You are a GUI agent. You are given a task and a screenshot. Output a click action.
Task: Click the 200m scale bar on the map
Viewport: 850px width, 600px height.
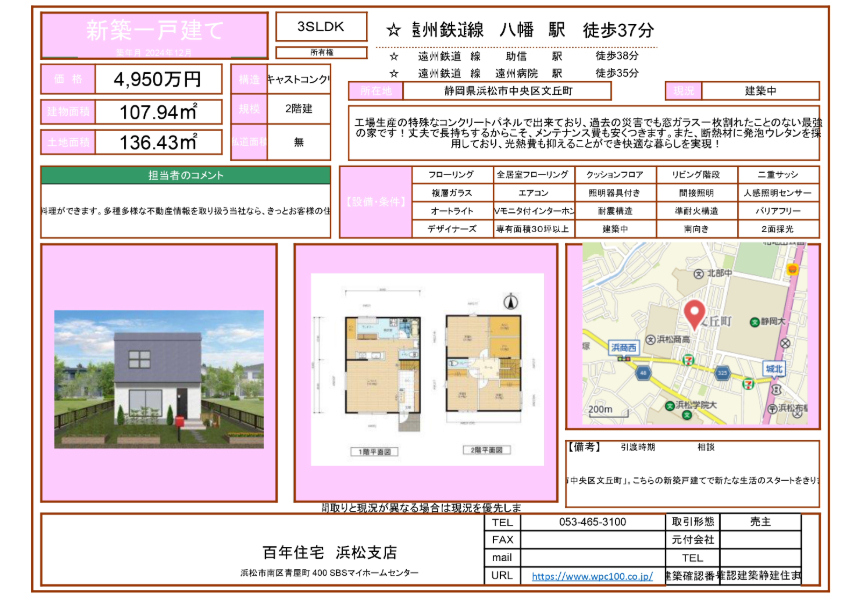tap(607, 410)
